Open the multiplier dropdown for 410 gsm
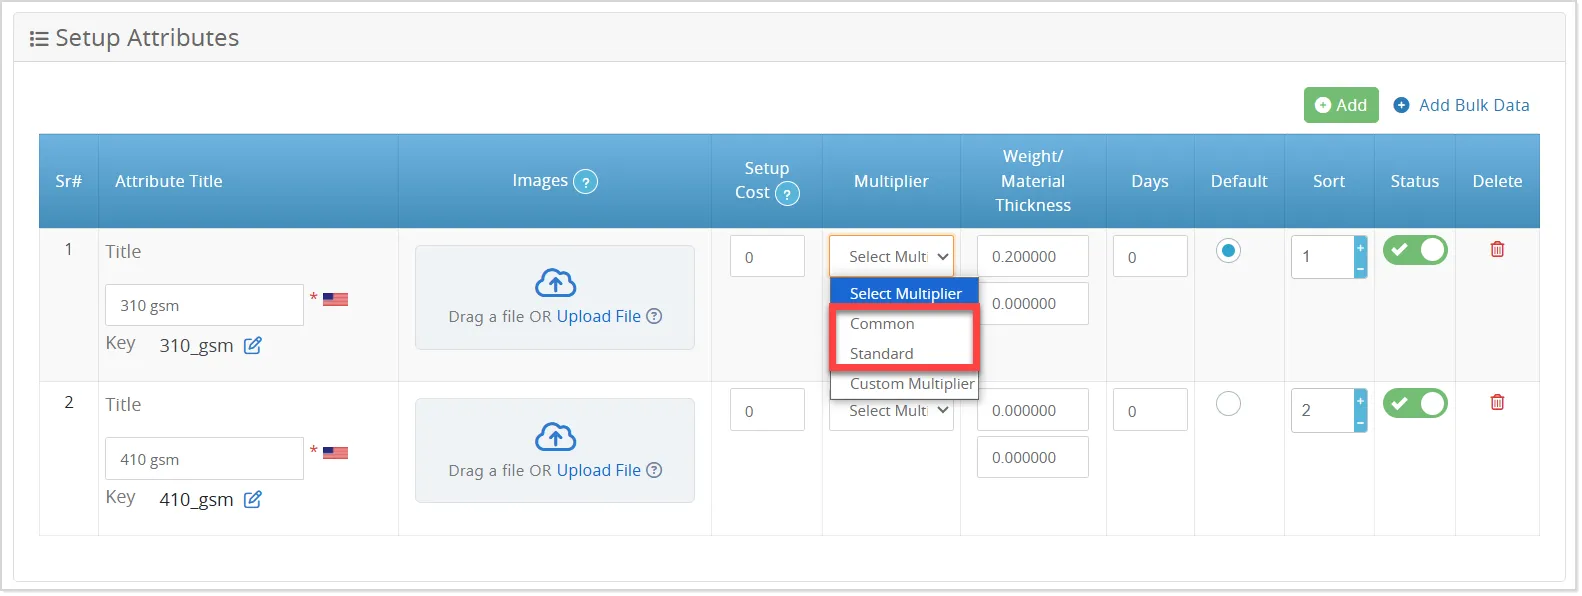 [x=891, y=411]
